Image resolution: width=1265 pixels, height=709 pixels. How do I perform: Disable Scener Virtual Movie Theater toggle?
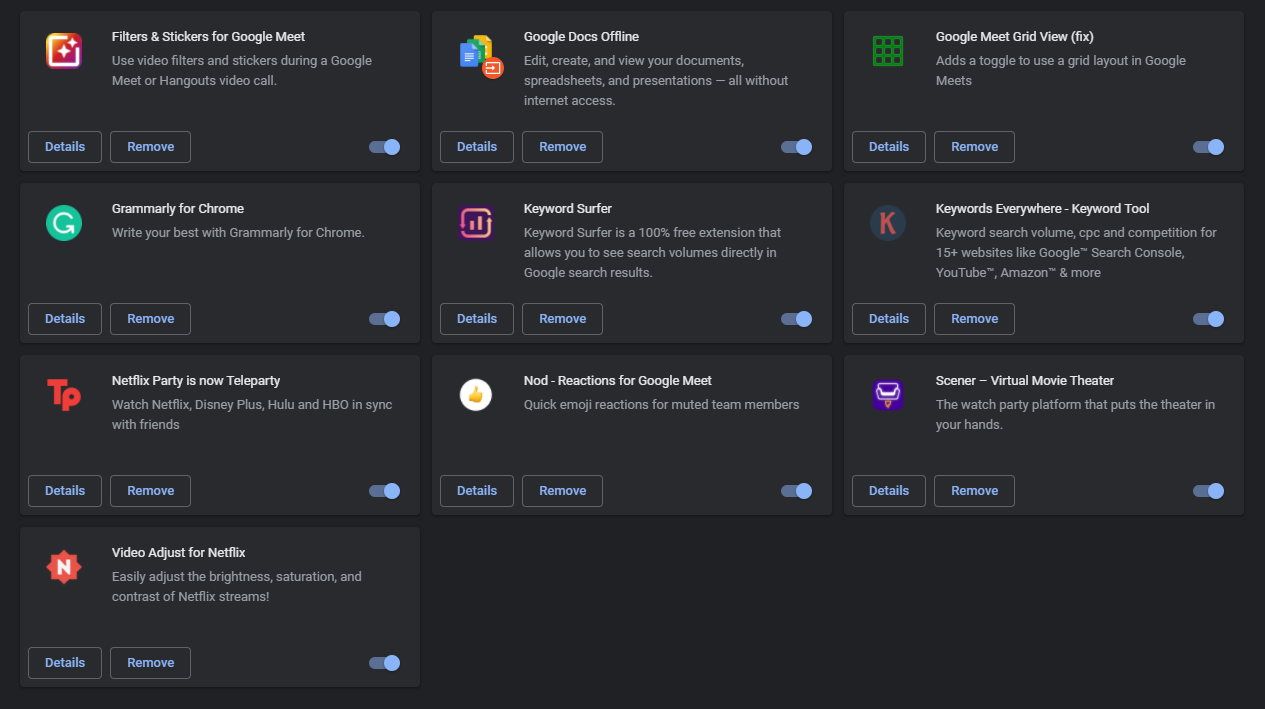pos(1208,491)
